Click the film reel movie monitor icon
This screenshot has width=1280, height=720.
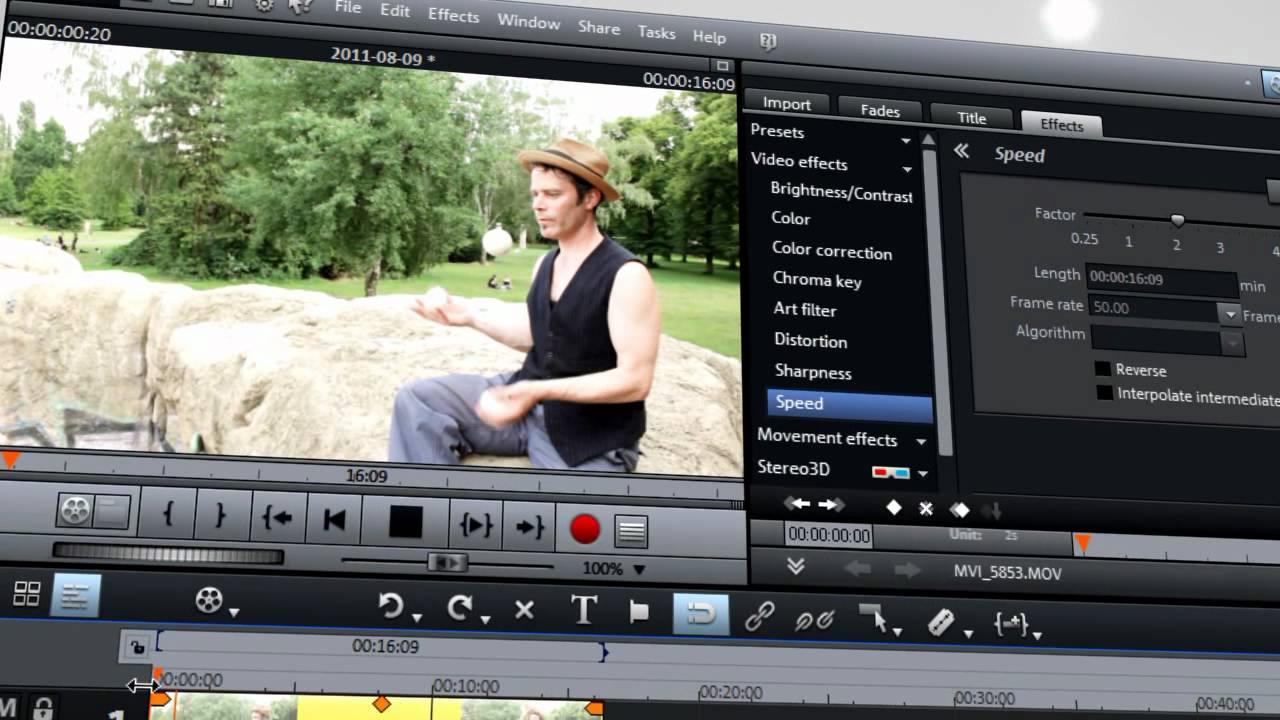pos(75,510)
